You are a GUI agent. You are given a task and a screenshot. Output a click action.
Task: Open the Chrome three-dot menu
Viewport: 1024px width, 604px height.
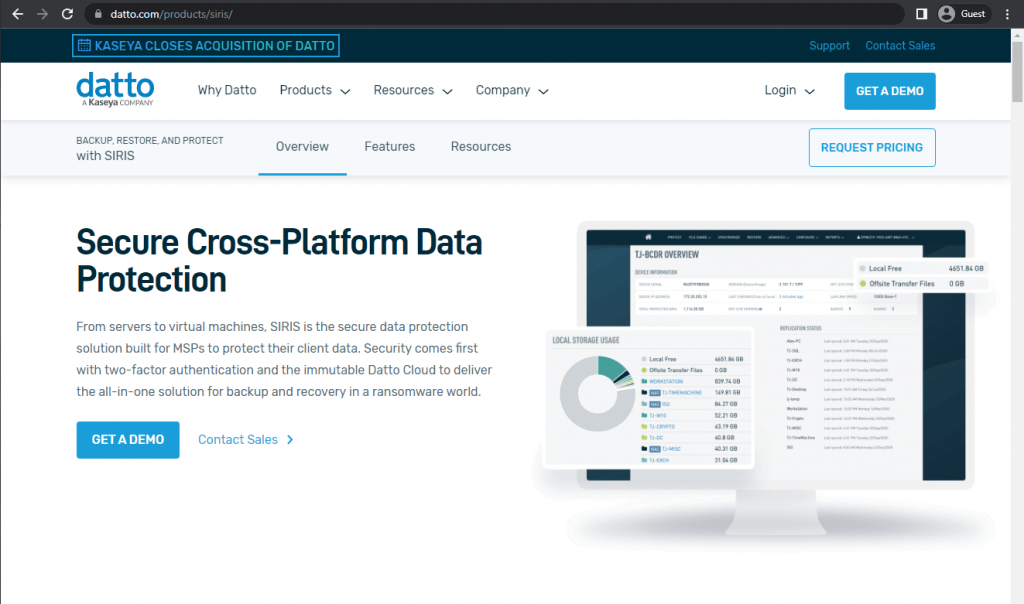pos(1007,14)
